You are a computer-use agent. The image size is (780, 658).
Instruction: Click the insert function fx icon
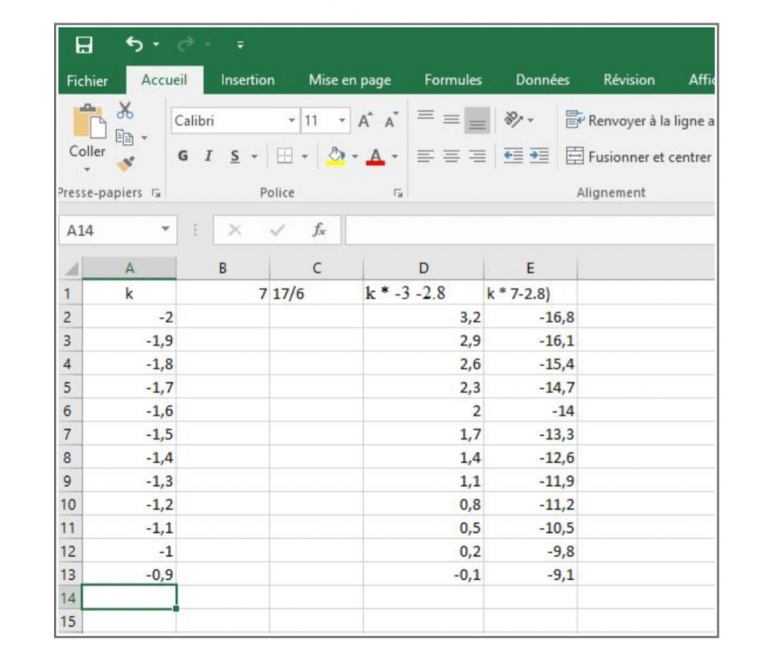coord(319,230)
